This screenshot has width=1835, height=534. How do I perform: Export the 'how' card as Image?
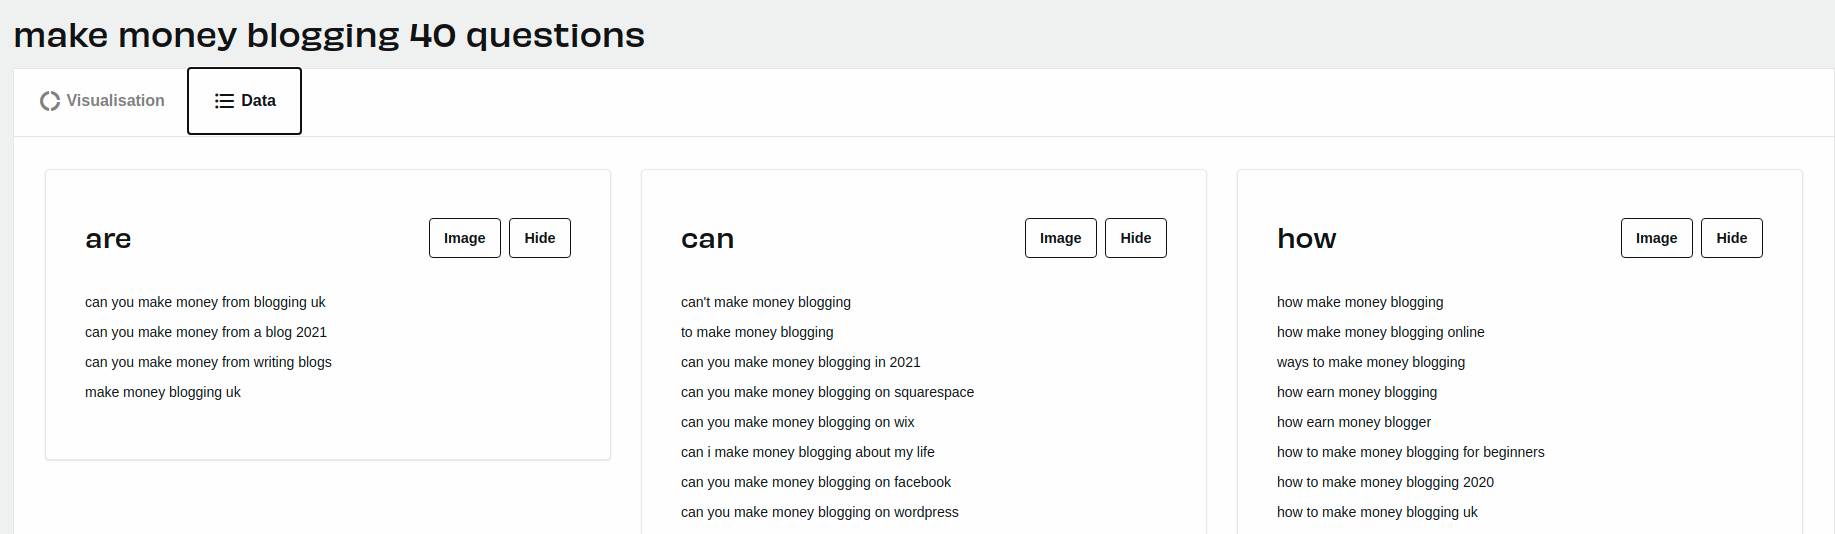pyautogui.click(x=1657, y=238)
